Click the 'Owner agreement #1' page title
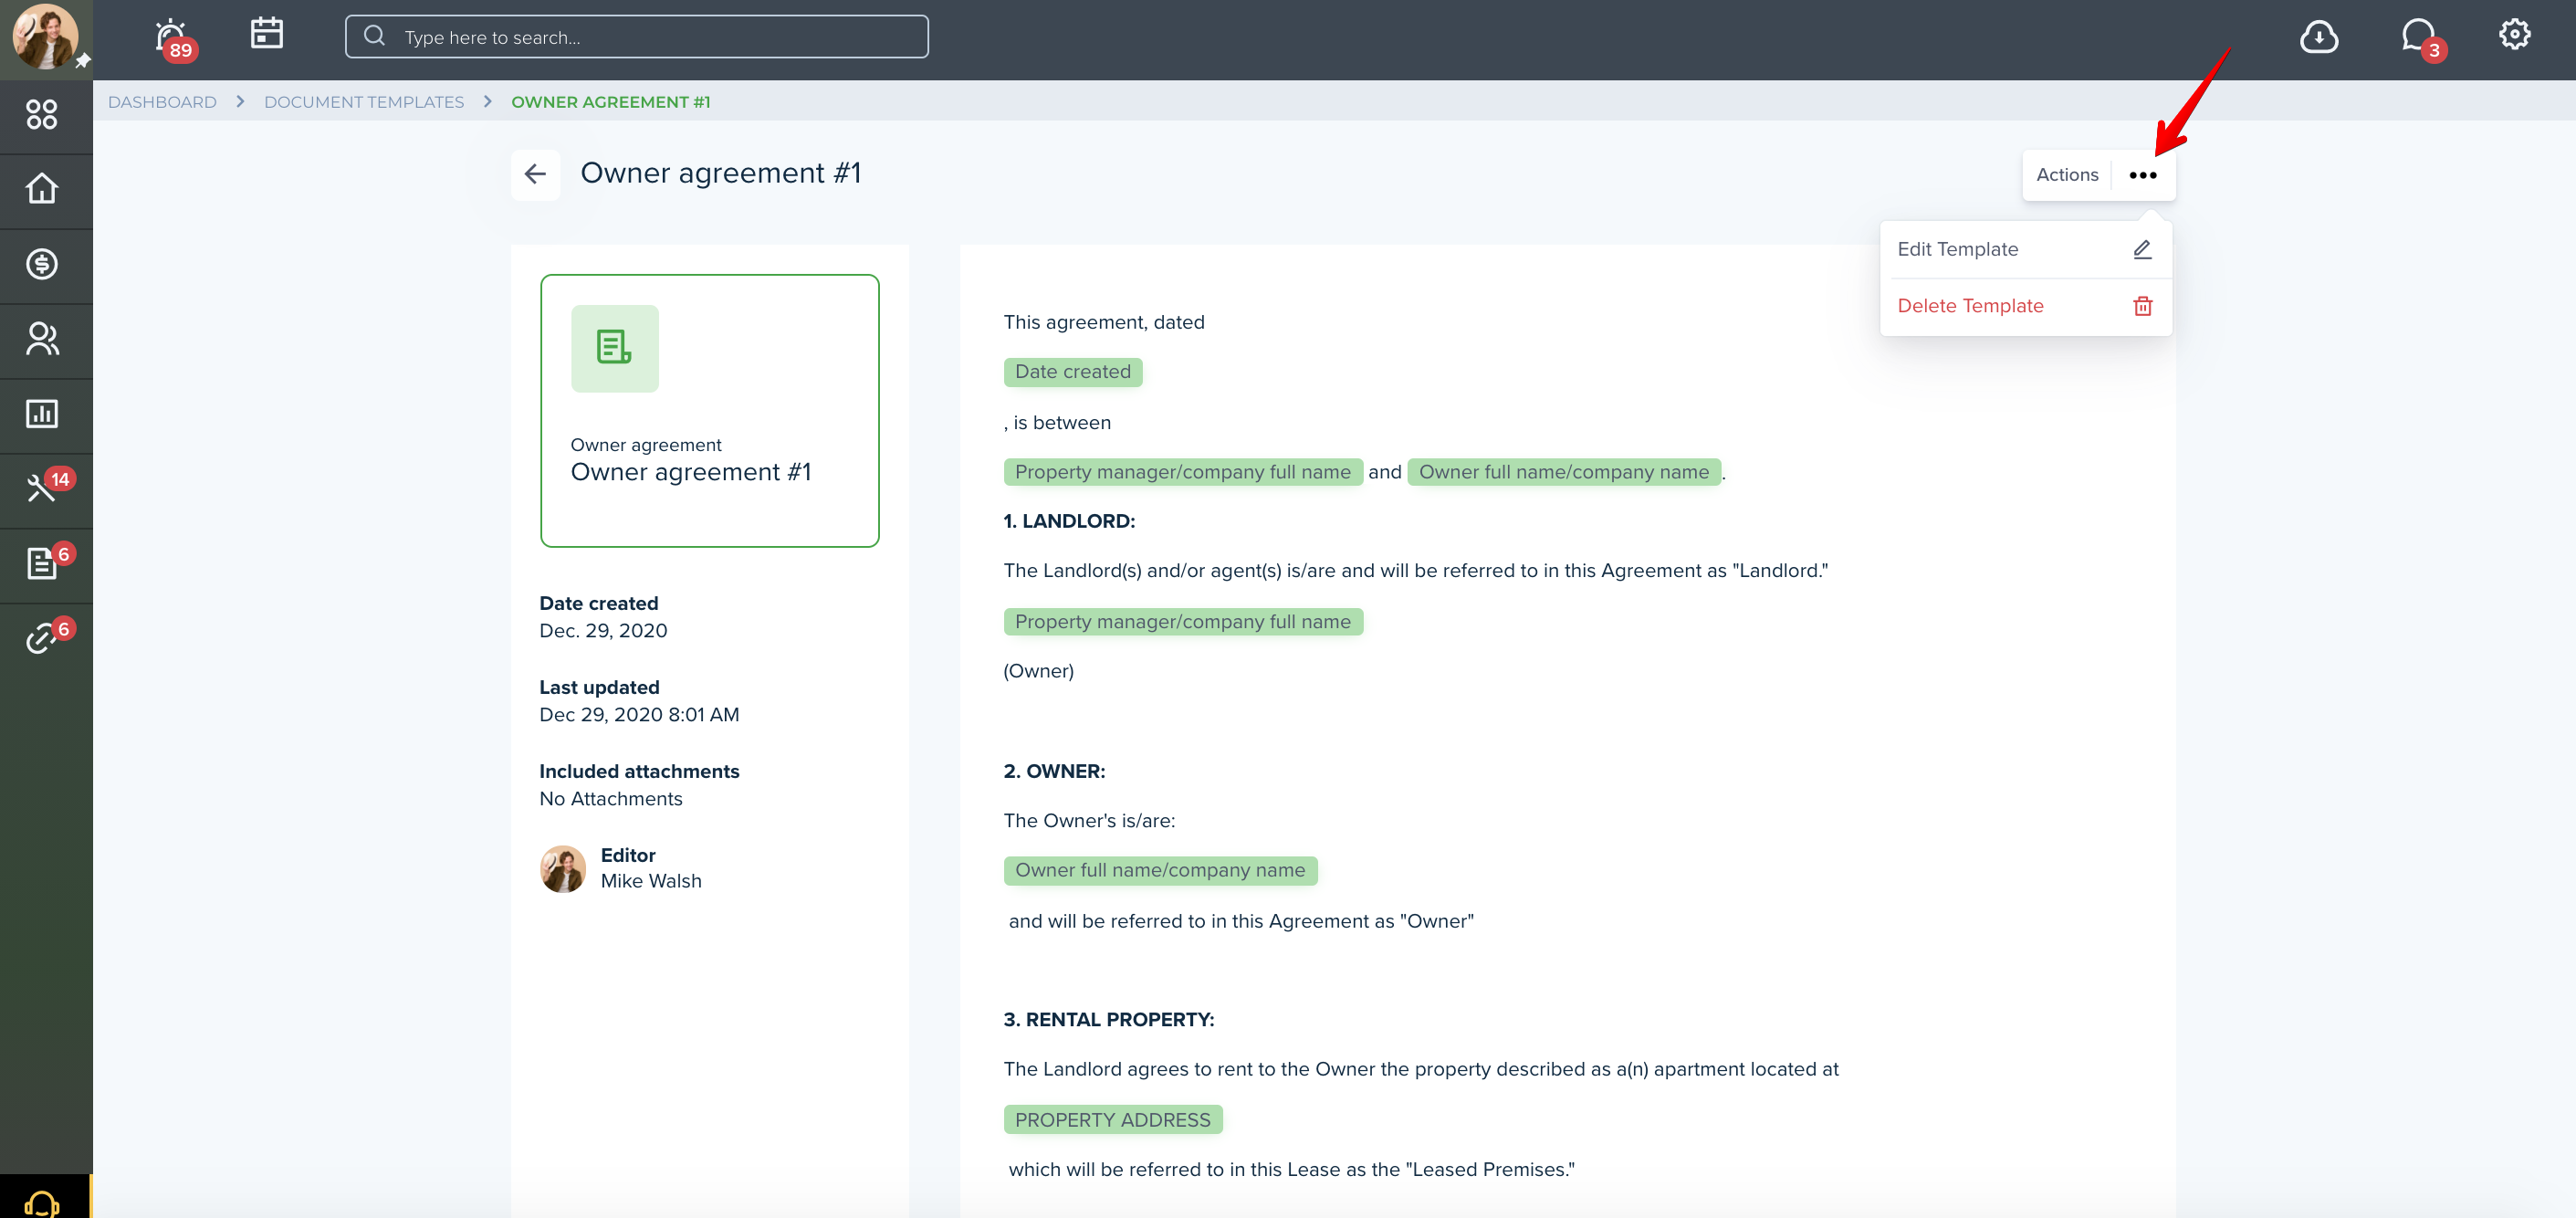 point(721,173)
